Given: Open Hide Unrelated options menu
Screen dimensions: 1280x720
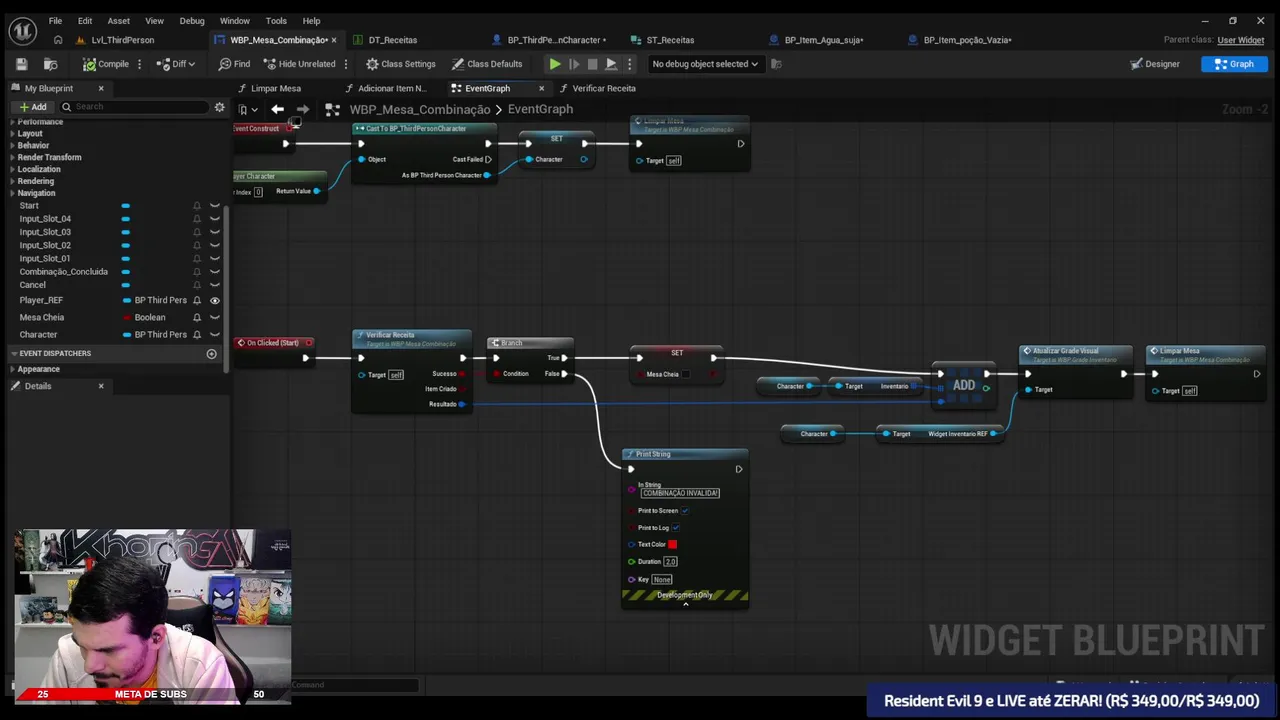Looking at the screenshot, I should click(346, 64).
